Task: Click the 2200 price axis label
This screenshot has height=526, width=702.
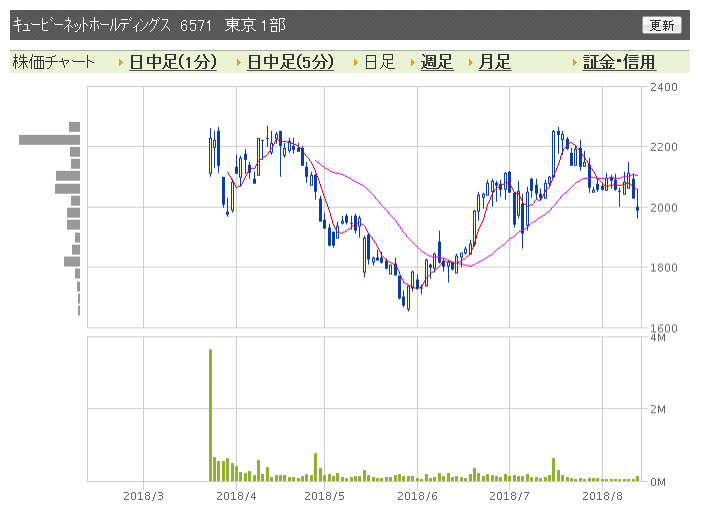Action: pyautogui.click(x=663, y=147)
